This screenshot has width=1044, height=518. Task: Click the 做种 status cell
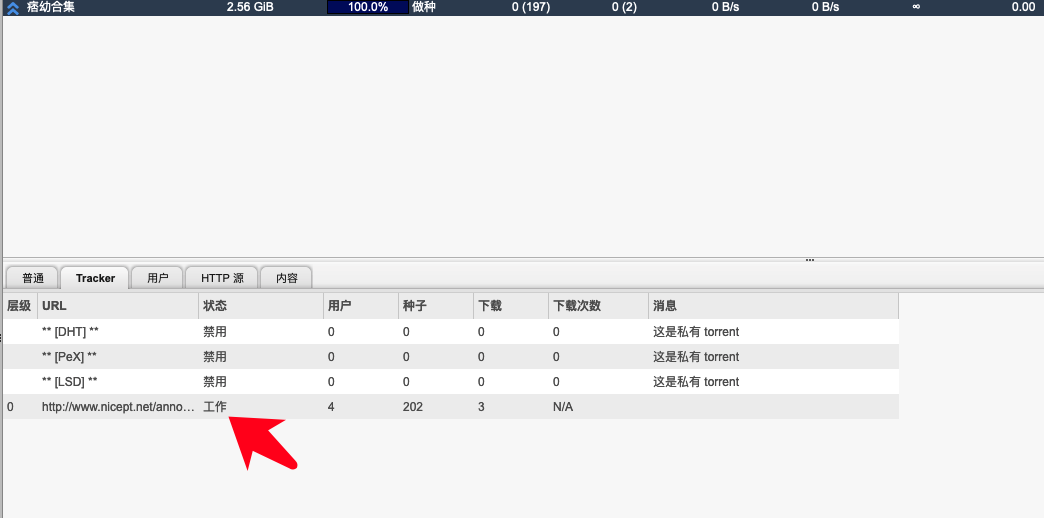point(423,7)
